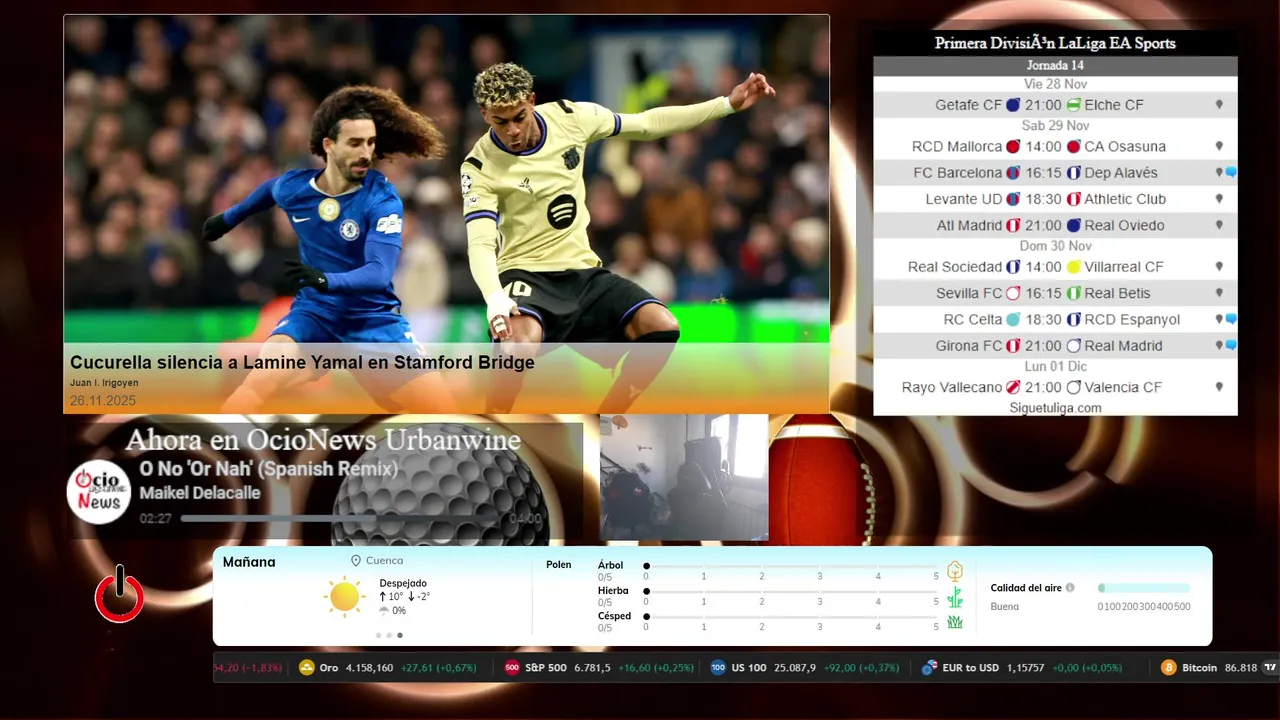Click the stadium pin for Atl Madrid–Real Oviedo

[1219, 225]
